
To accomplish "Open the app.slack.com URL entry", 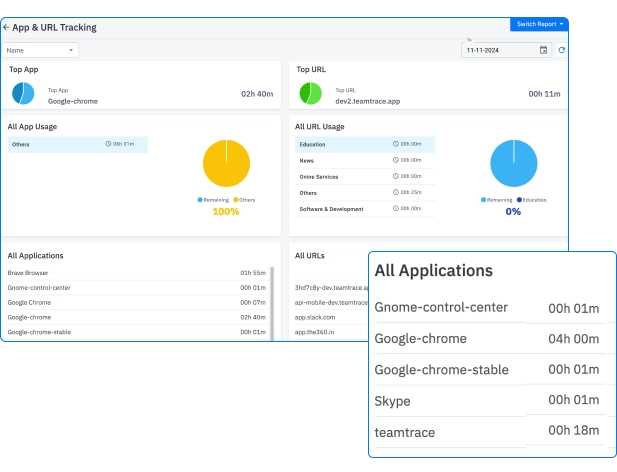I will [315, 317].
